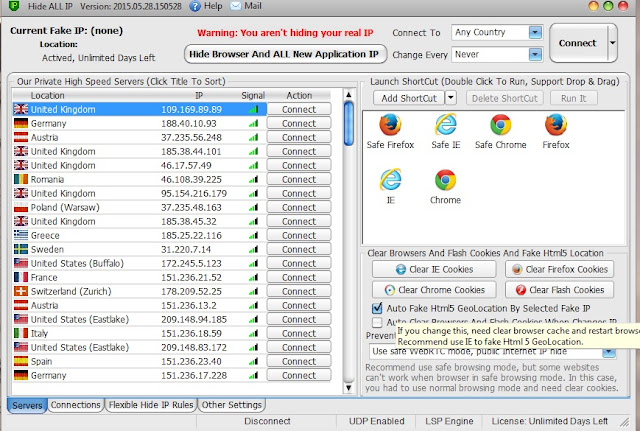
Task: Sort servers by Signal column header
Action: click(x=253, y=96)
